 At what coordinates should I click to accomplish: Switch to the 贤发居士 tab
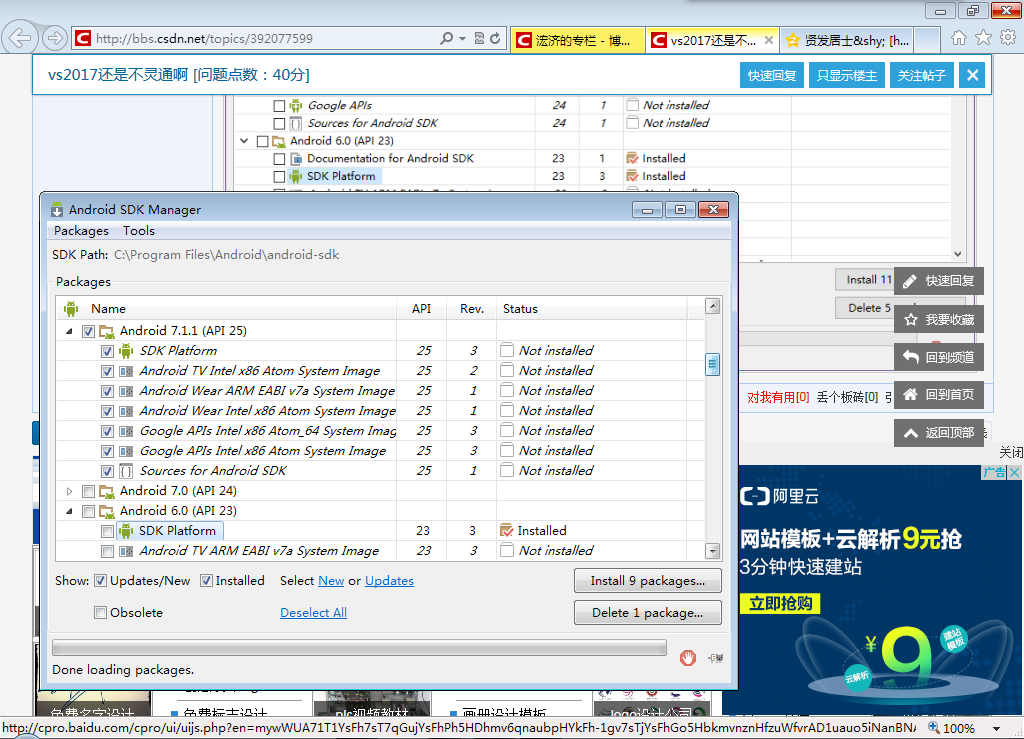(x=848, y=40)
